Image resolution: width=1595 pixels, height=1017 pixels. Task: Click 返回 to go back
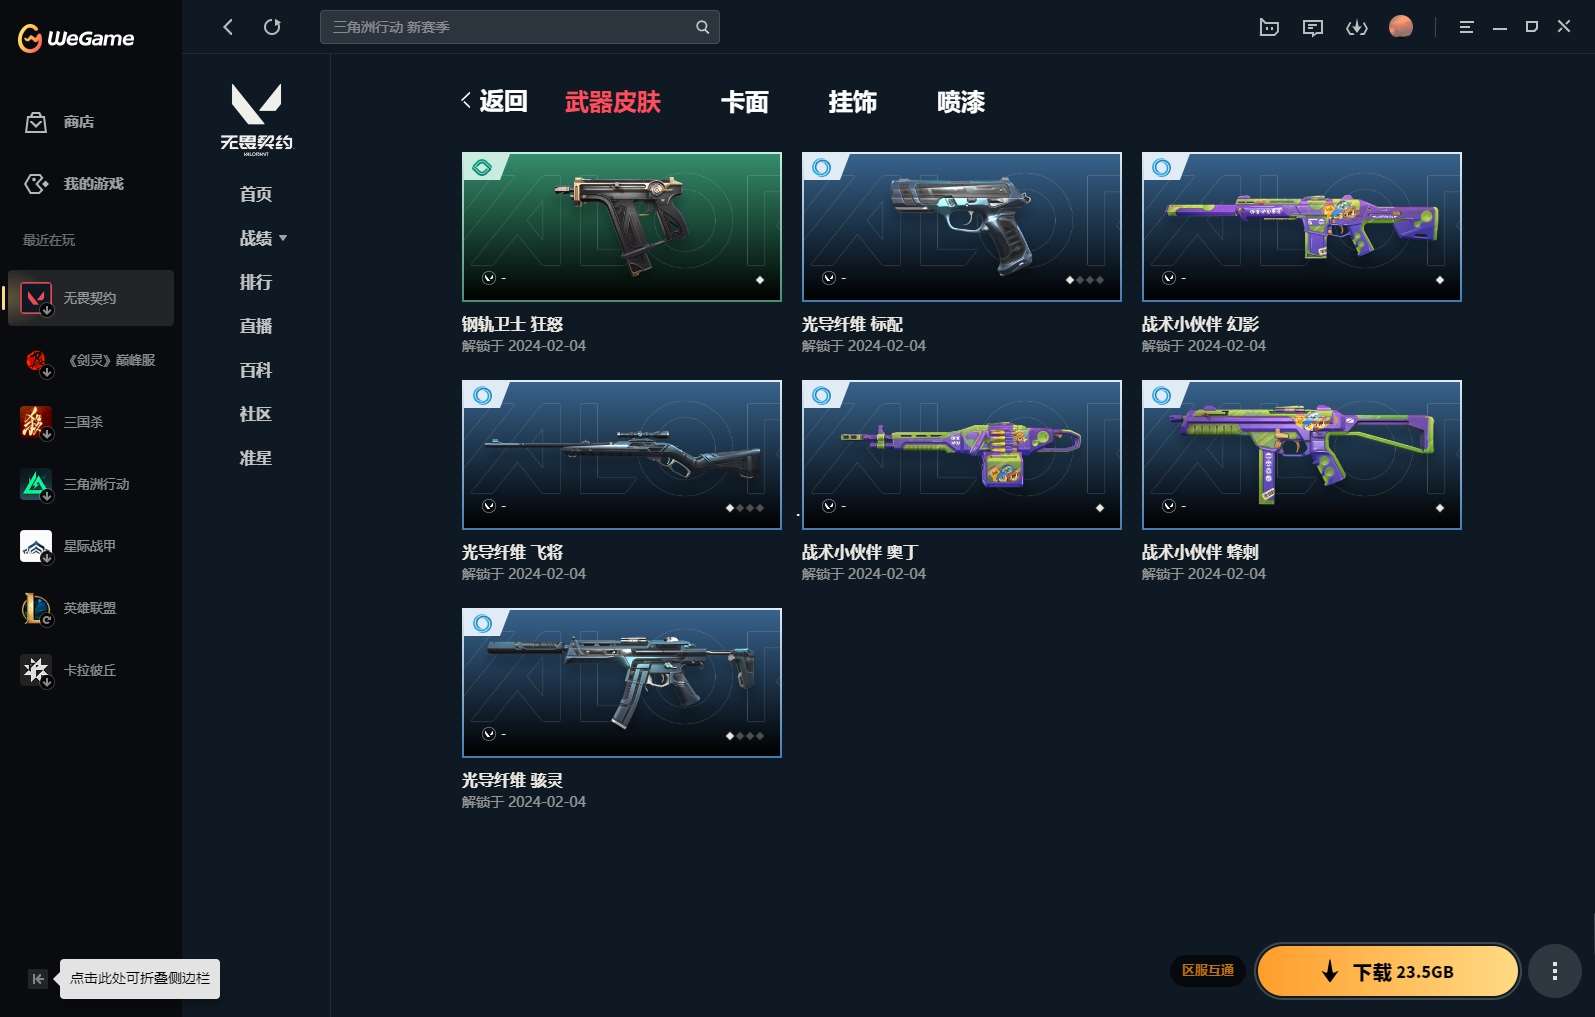pyautogui.click(x=494, y=101)
